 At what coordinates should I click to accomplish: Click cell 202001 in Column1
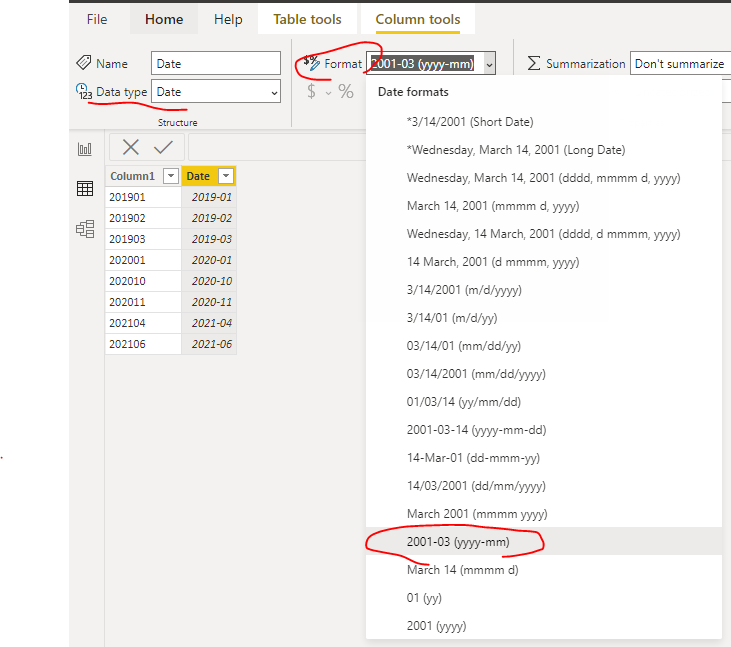click(x=143, y=260)
